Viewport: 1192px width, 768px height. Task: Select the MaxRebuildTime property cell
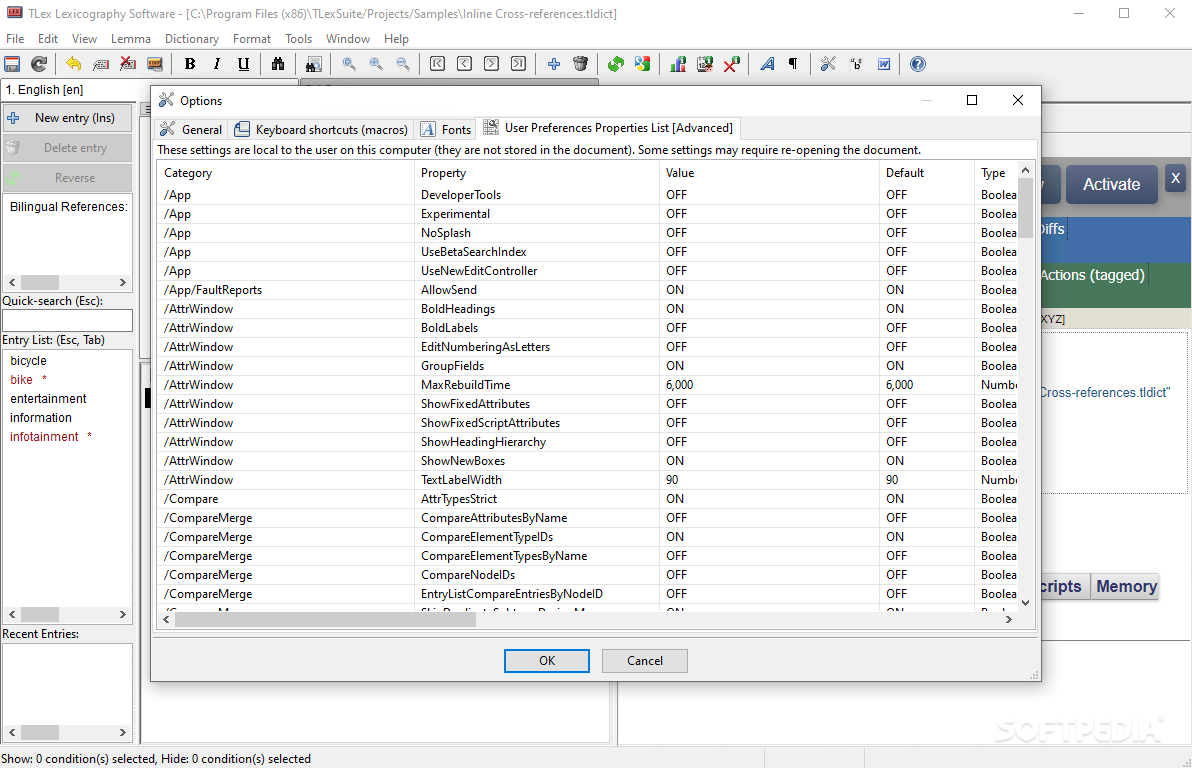coord(537,385)
